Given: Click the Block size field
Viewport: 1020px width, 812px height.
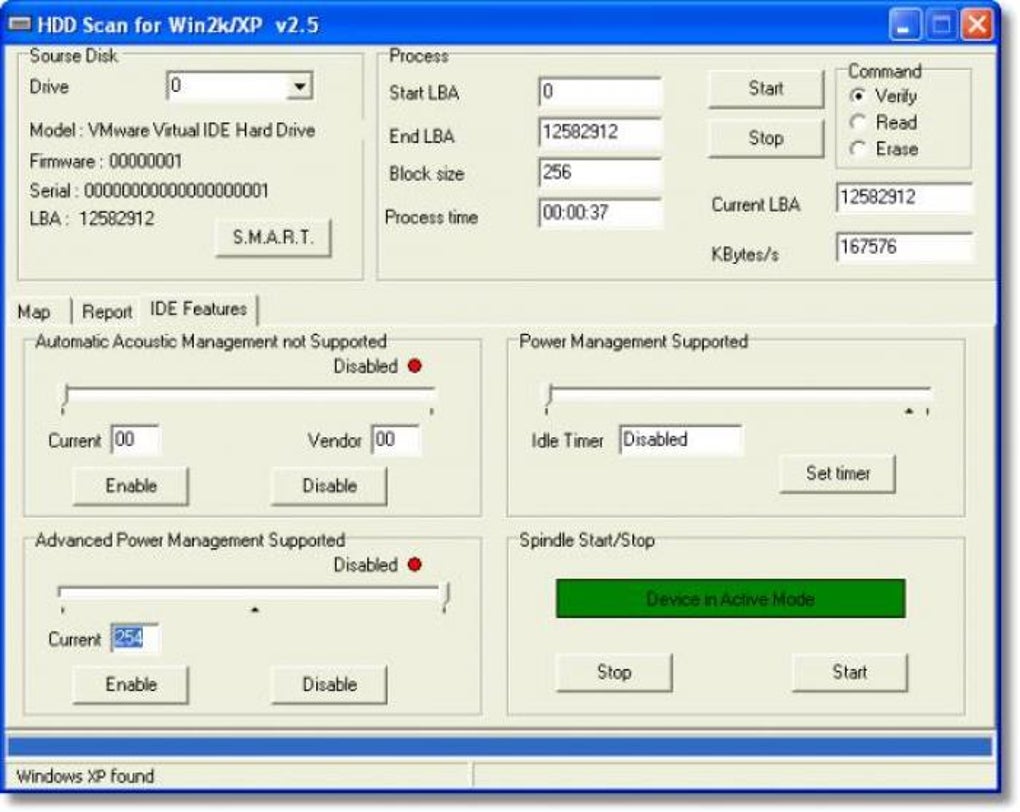Looking at the screenshot, I should point(600,172).
